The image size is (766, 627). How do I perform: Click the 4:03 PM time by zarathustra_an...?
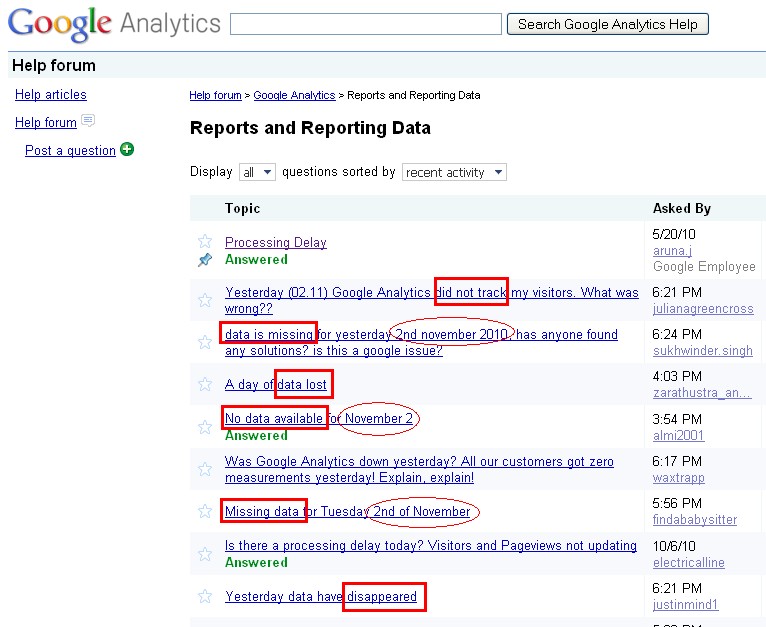coord(677,376)
